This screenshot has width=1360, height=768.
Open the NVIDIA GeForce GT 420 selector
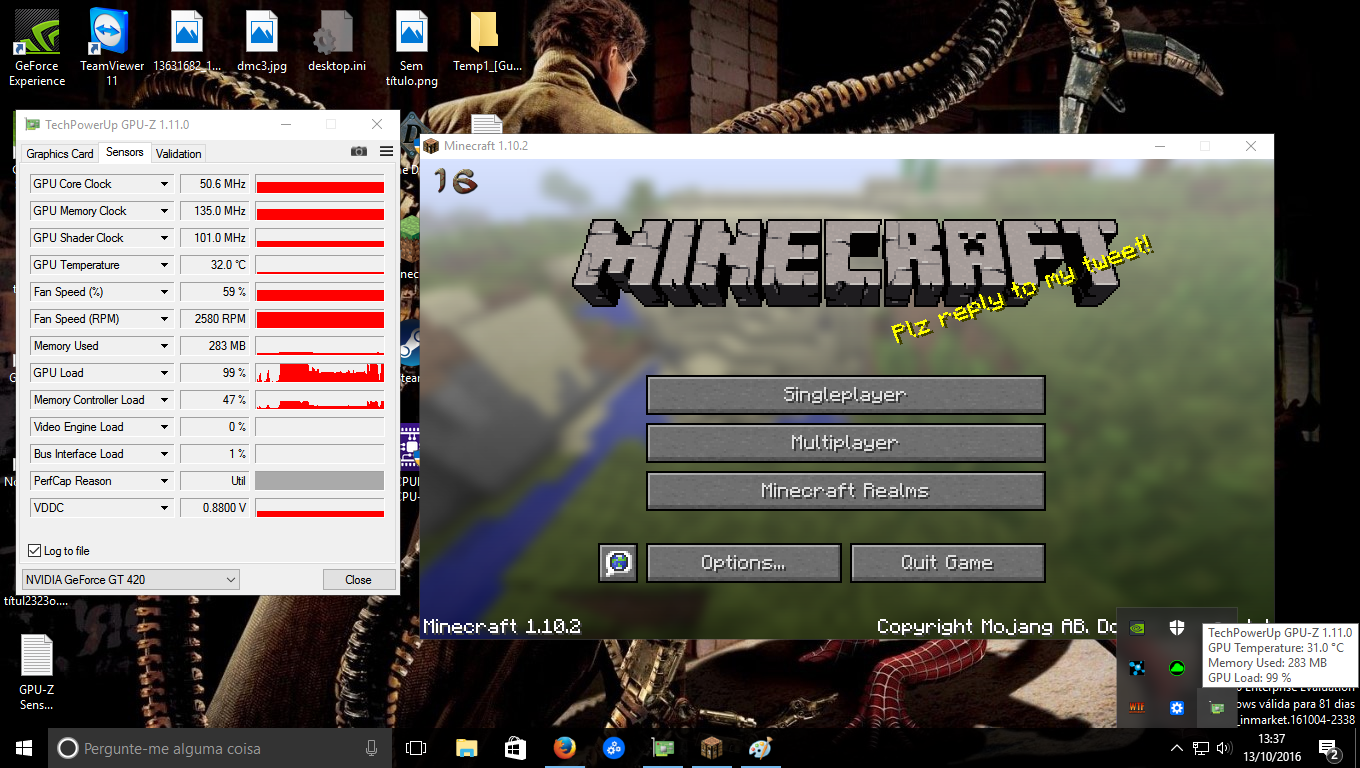[x=131, y=580]
